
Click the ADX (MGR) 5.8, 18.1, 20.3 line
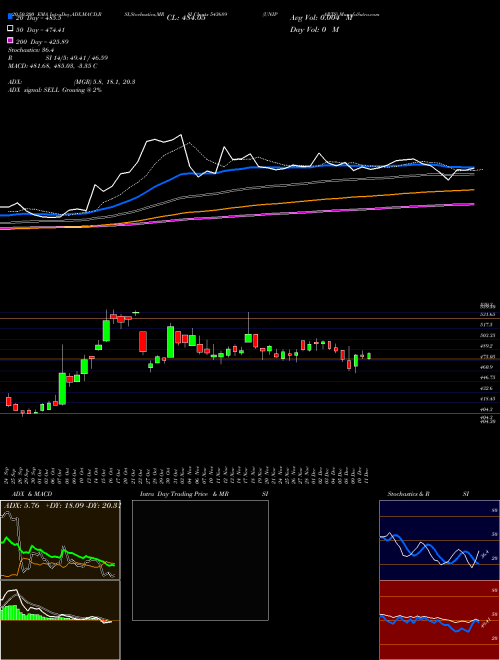[72, 82]
